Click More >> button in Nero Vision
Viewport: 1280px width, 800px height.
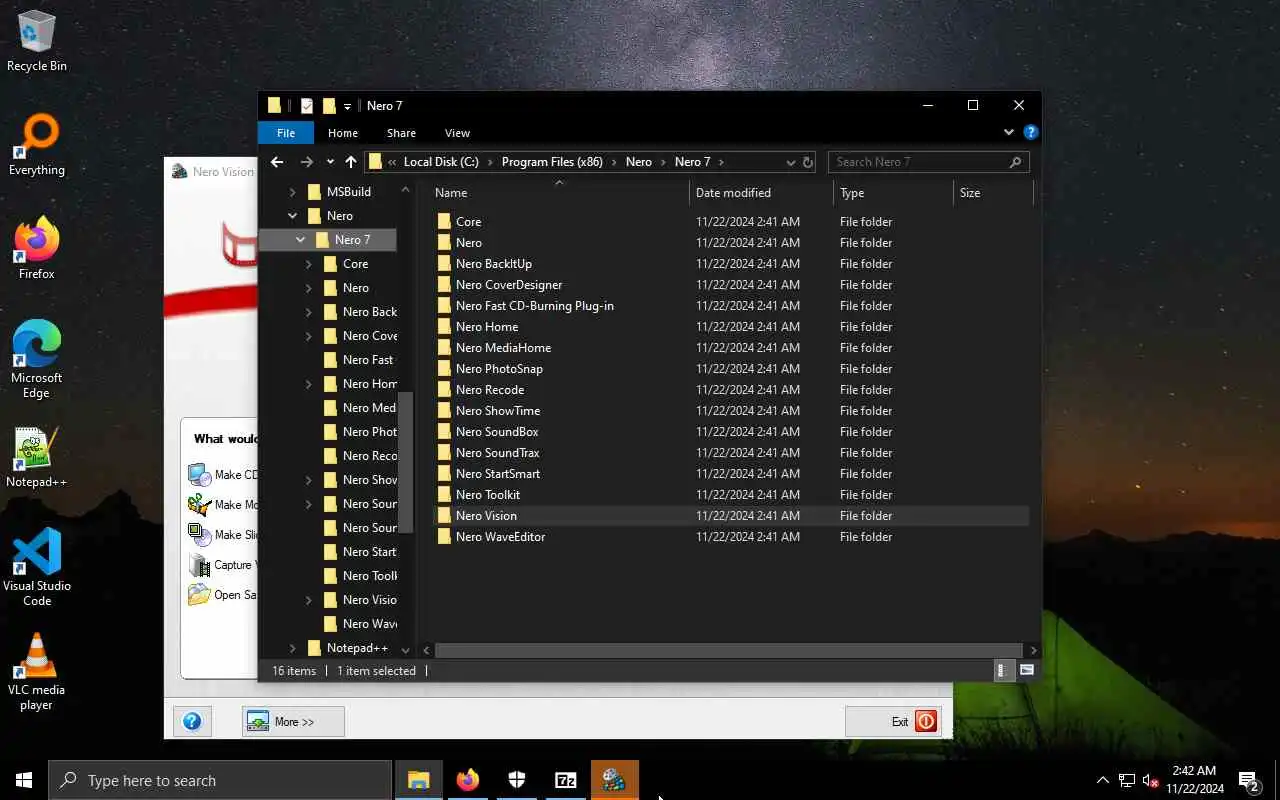tap(293, 721)
